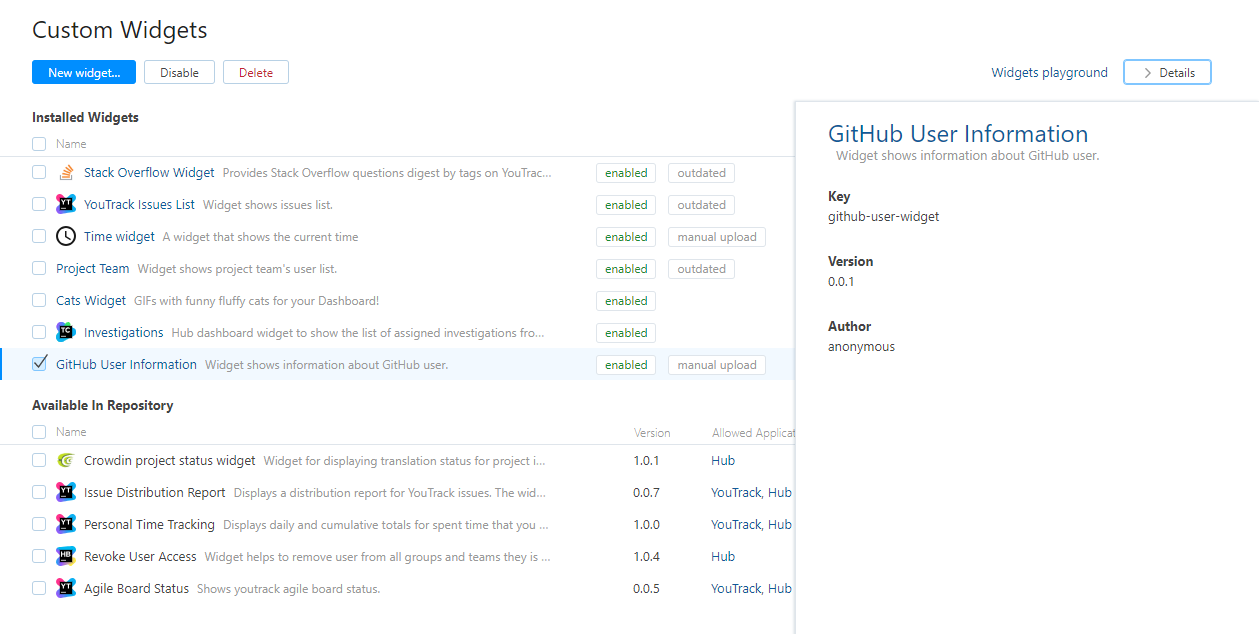Open the Project Team widget link
This screenshot has width=1259, height=634.
click(x=93, y=269)
